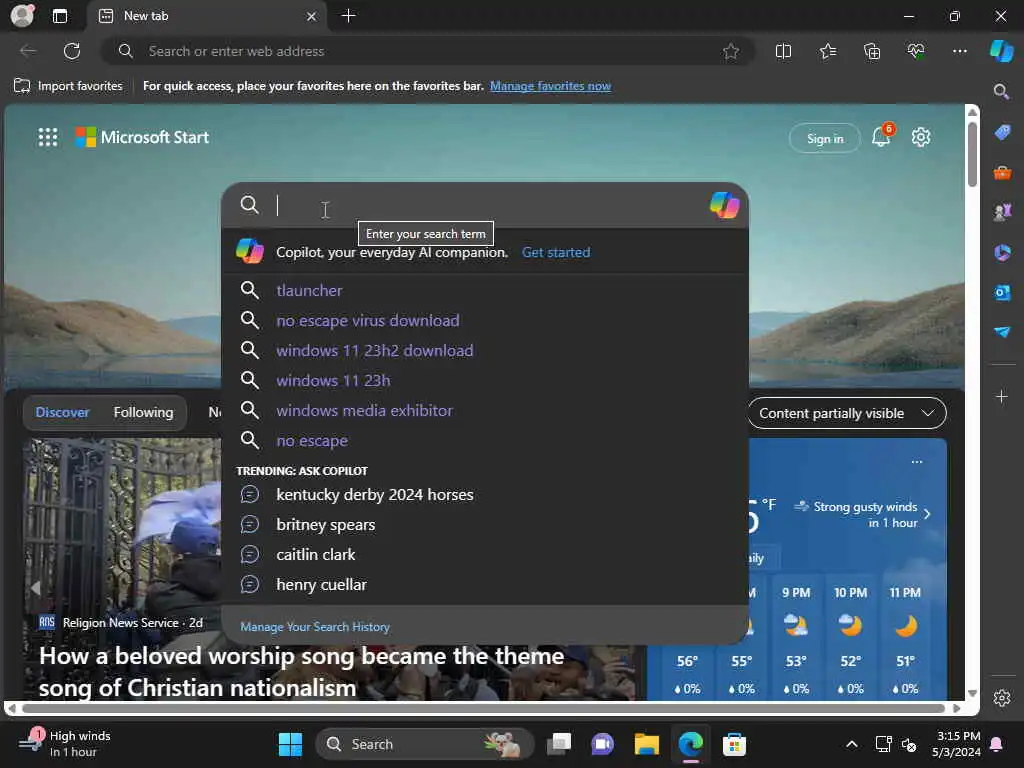This screenshot has width=1024, height=768.
Task: Click the Get started Copilot link
Action: coord(556,252)
